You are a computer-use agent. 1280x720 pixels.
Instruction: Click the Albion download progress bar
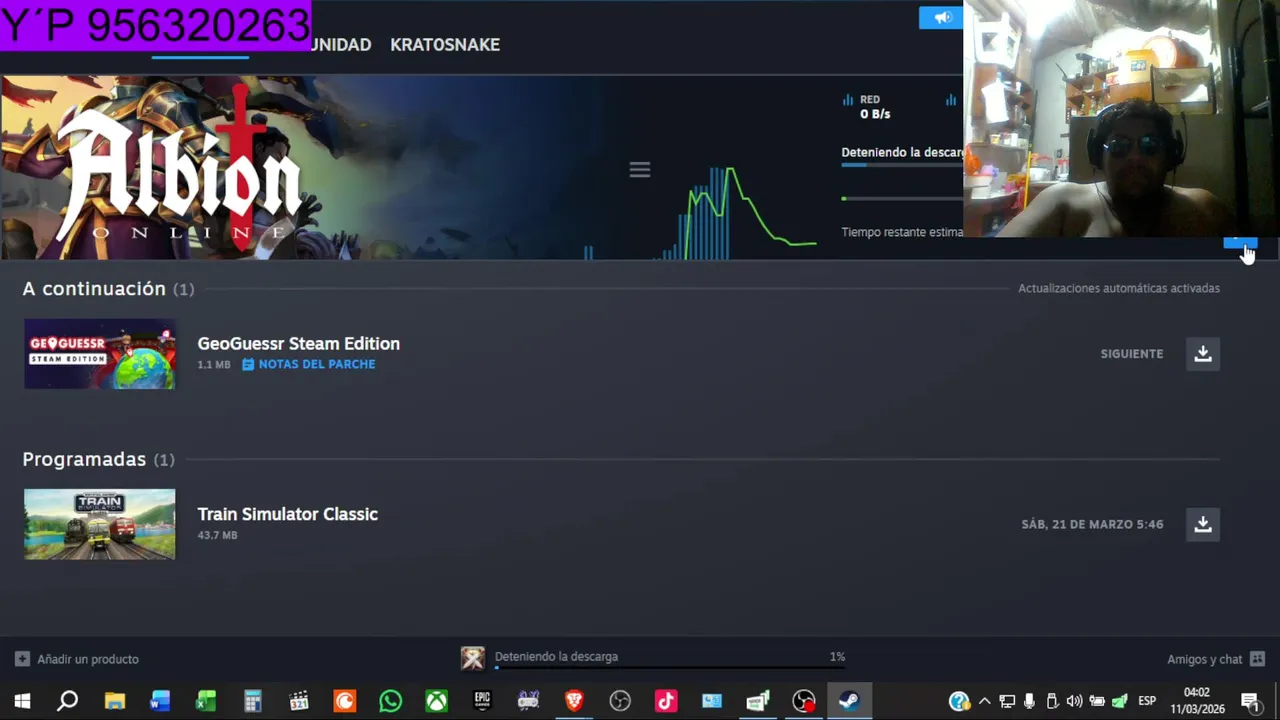(x=902, y=165)
